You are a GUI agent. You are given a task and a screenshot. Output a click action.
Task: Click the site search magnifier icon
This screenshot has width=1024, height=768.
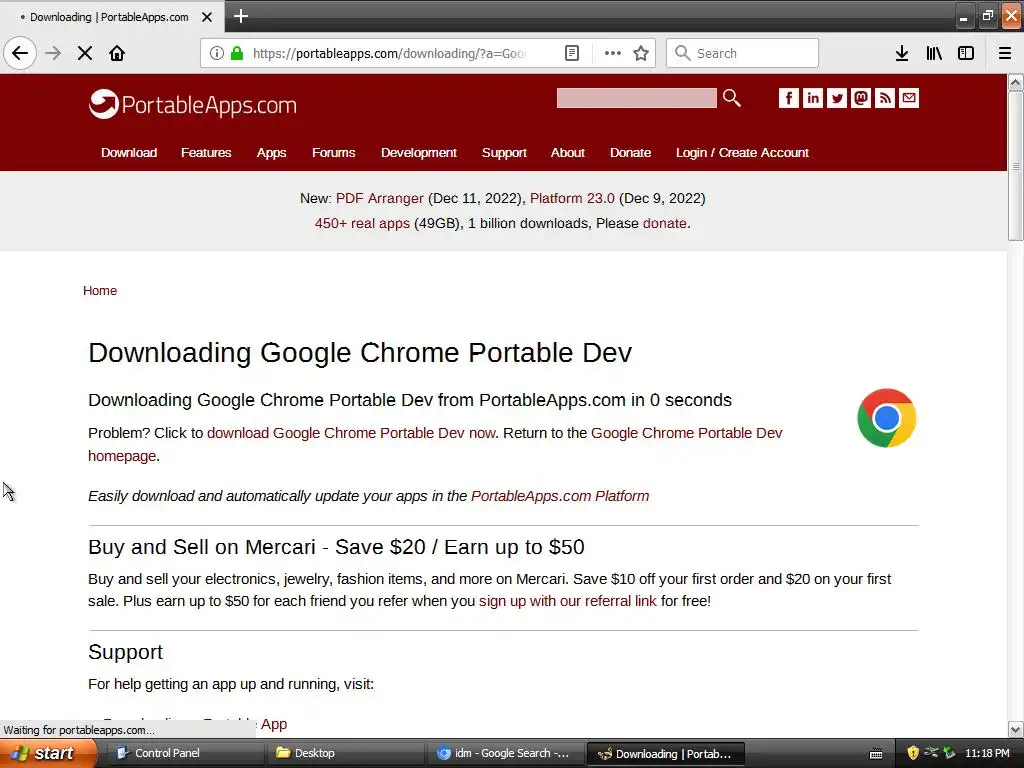pyautogui.click(x=731, y=98)
